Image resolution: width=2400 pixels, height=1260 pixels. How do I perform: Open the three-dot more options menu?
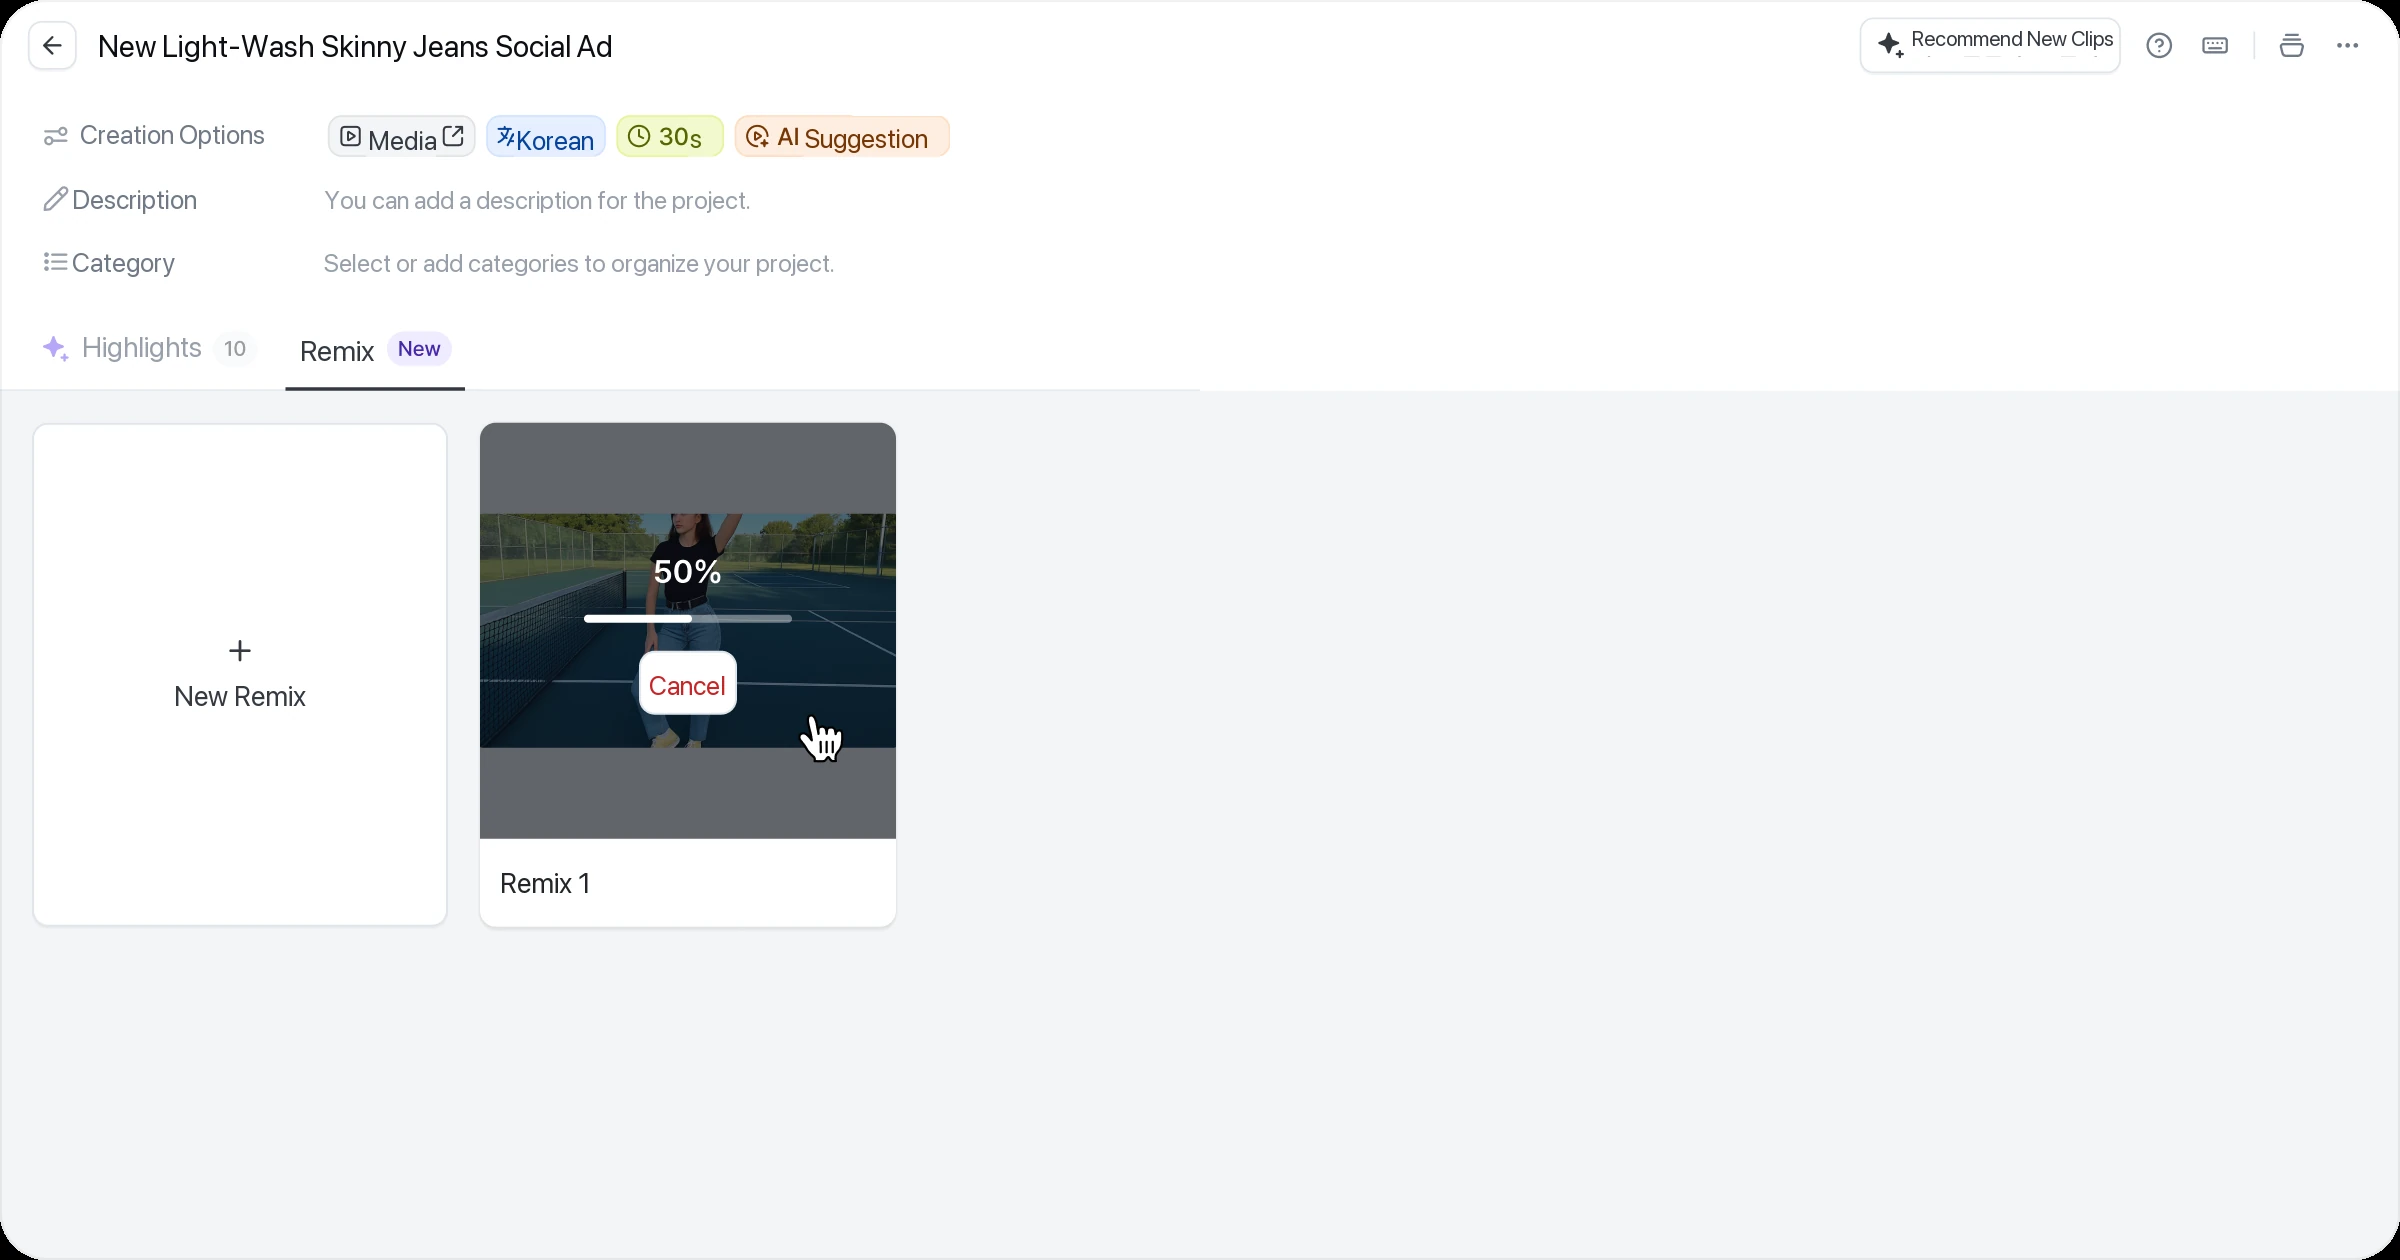pyautogui.click(x=2347, y=46)
